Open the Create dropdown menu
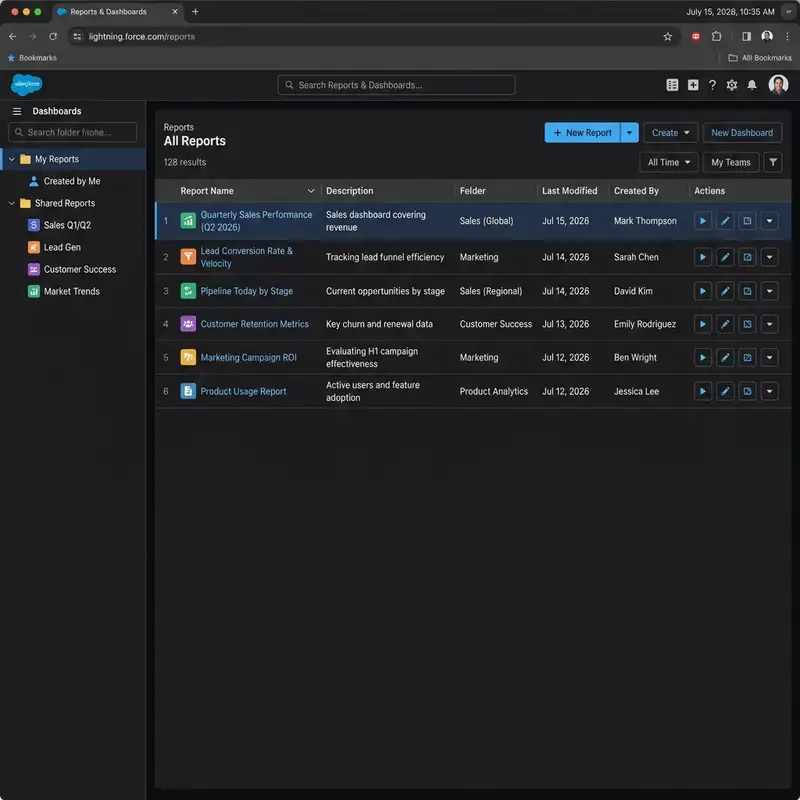The width and height of the screenshot is (800, 800). click(x=670, y=133)
